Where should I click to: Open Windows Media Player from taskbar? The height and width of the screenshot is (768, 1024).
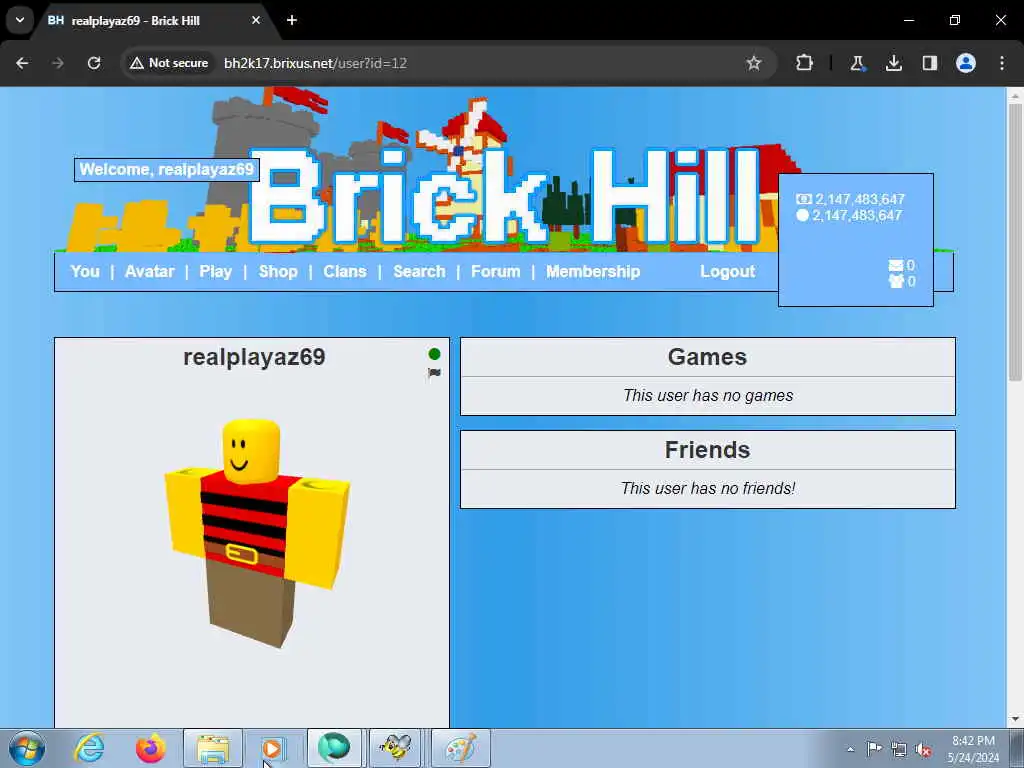pos(273,748)
